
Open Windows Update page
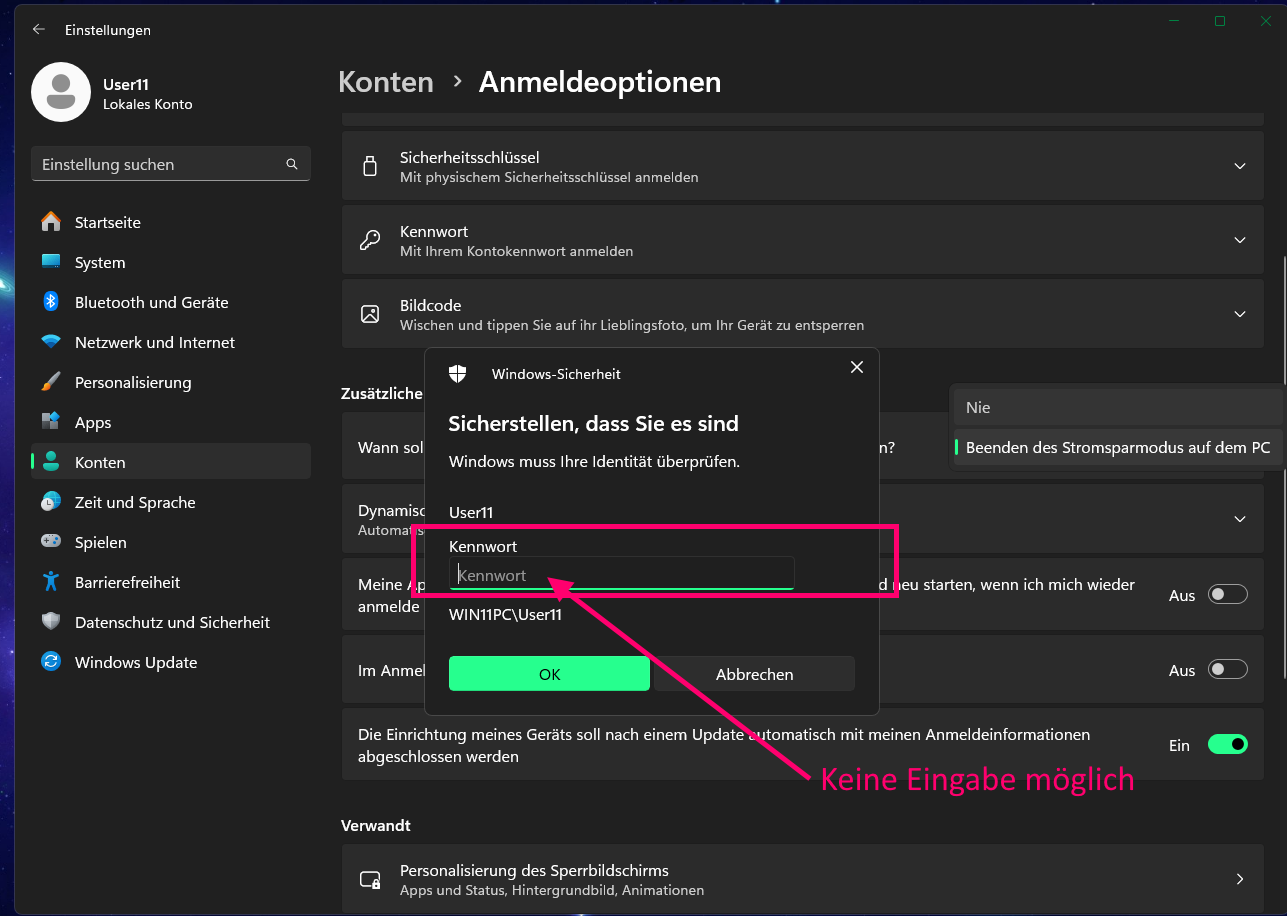coord(171,662)
